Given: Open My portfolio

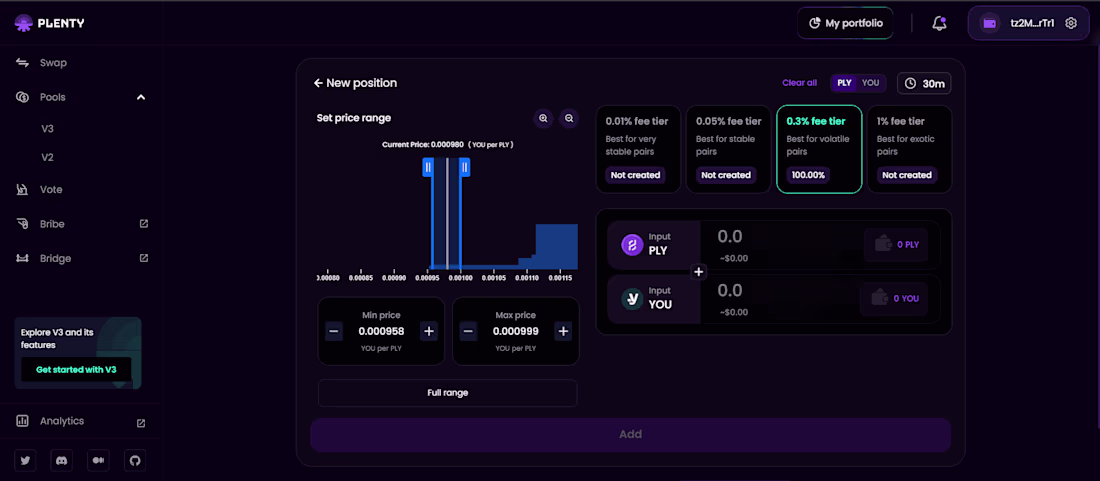Looking at the screenshot, I should coord(845,23).
